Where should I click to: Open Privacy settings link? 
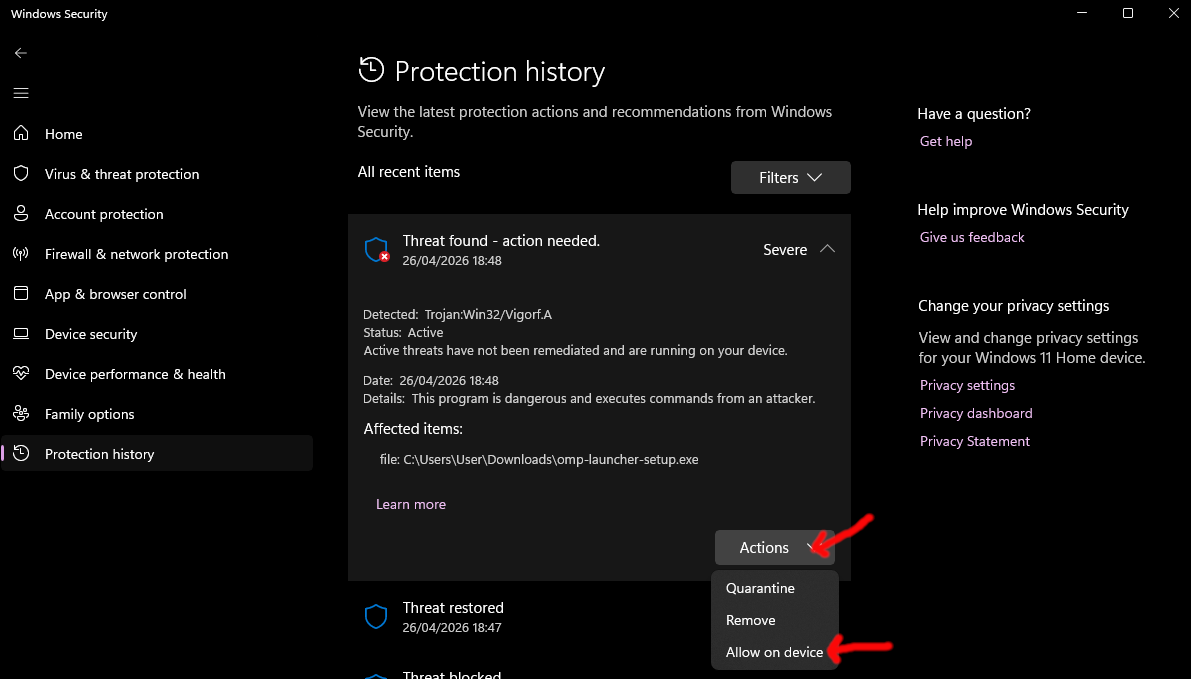click(967, 385)
